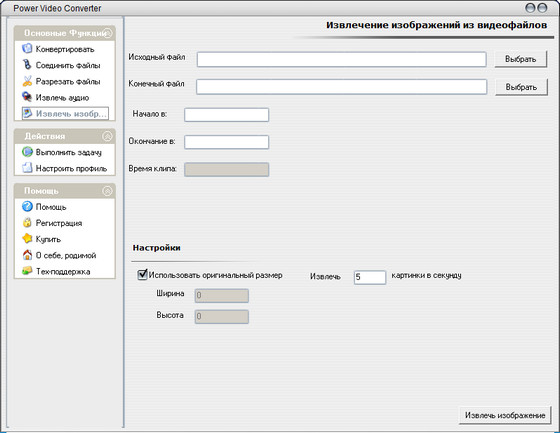
Task: Click the Регистрация lock icon
Action: 27,223
